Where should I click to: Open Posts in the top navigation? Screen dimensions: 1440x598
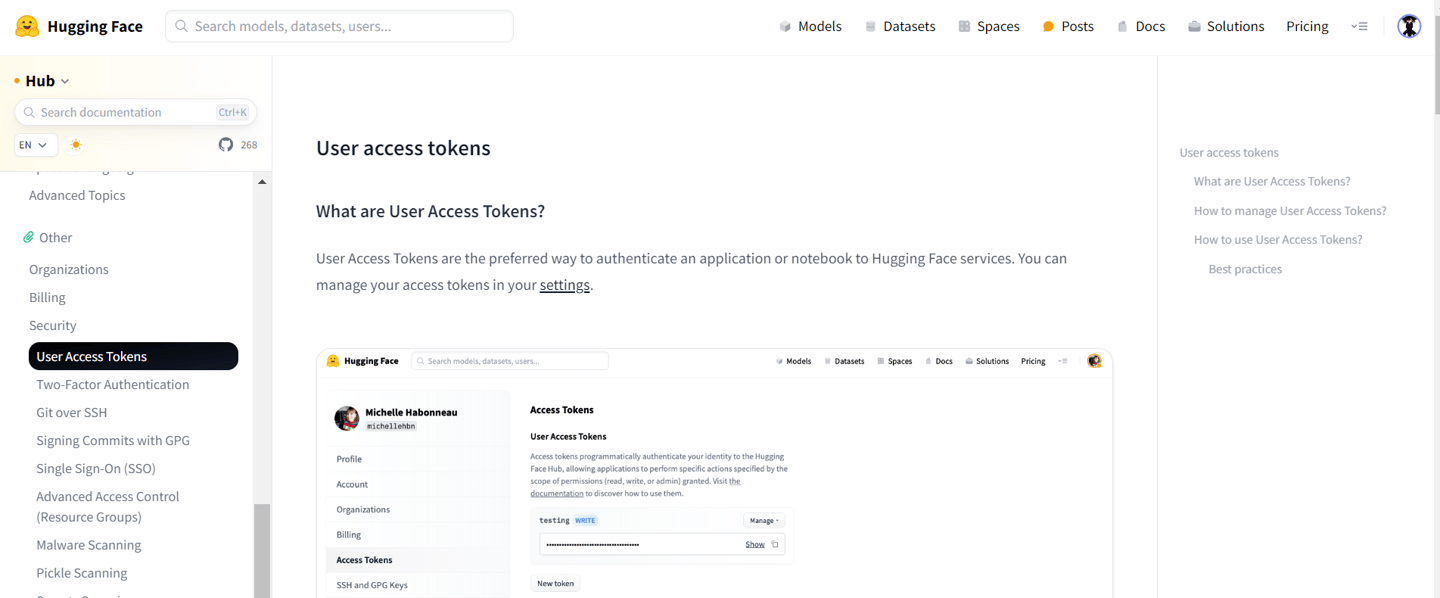coord(1068,27)
